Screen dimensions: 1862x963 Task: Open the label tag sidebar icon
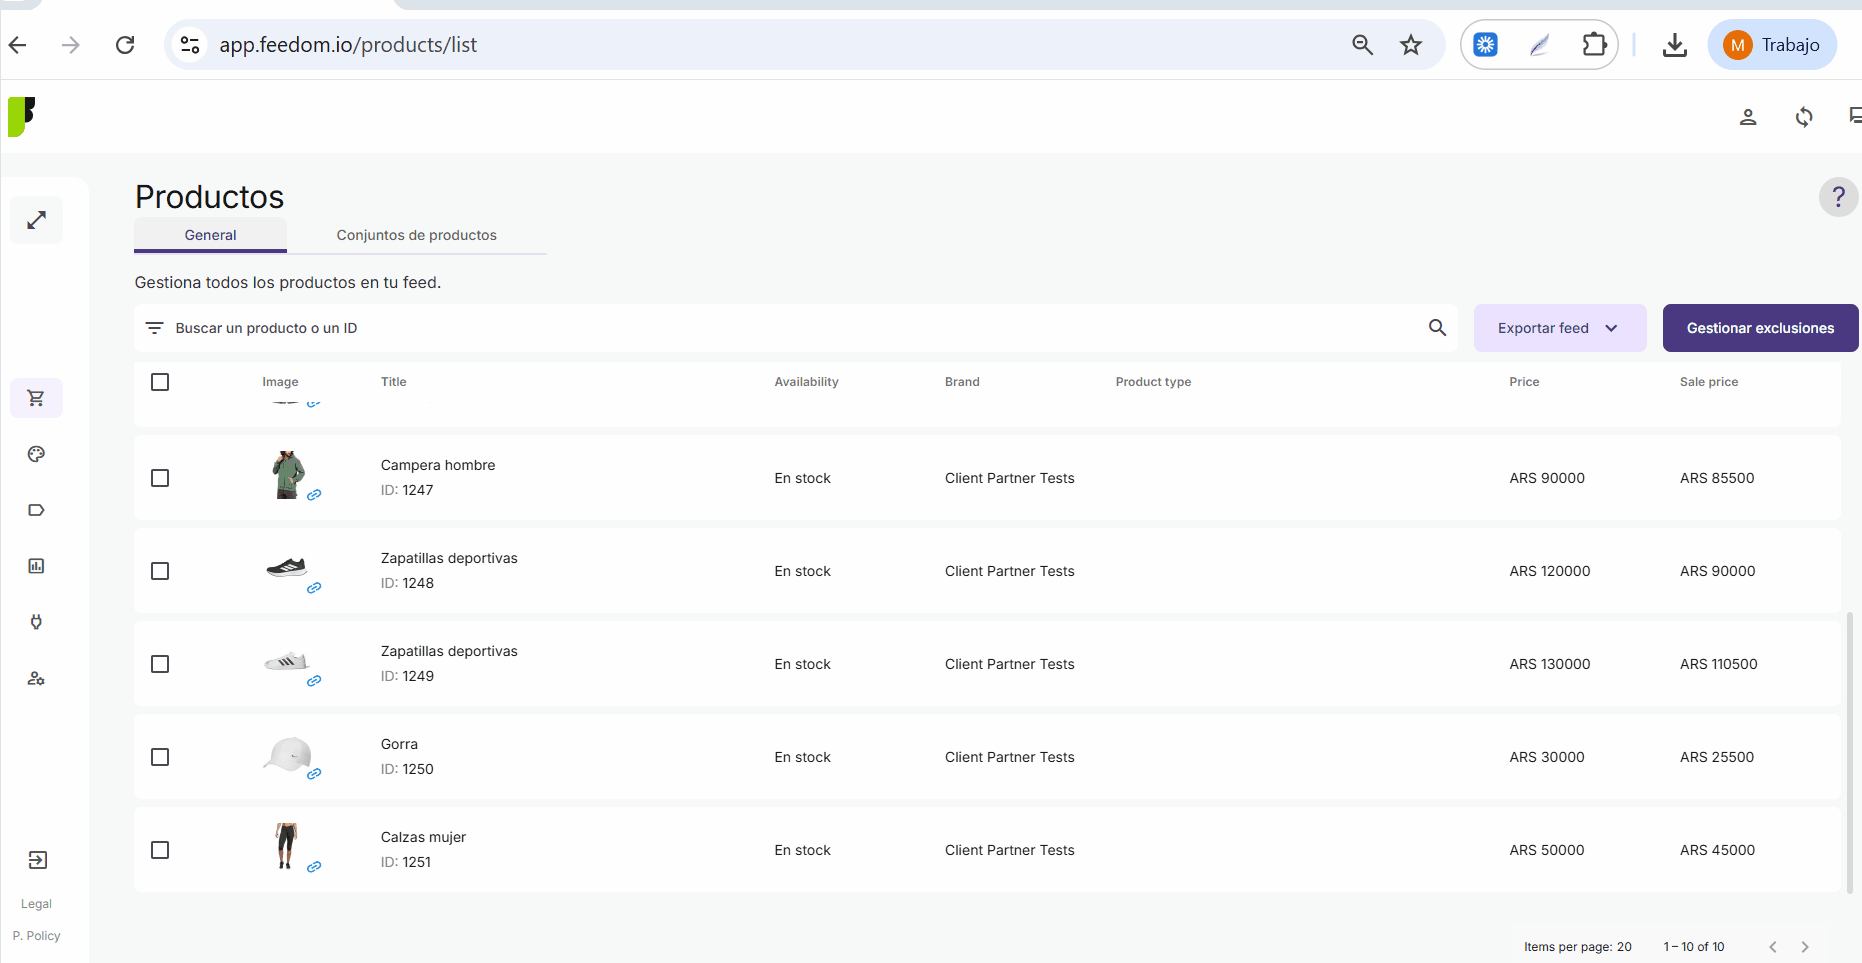point(36,510)
